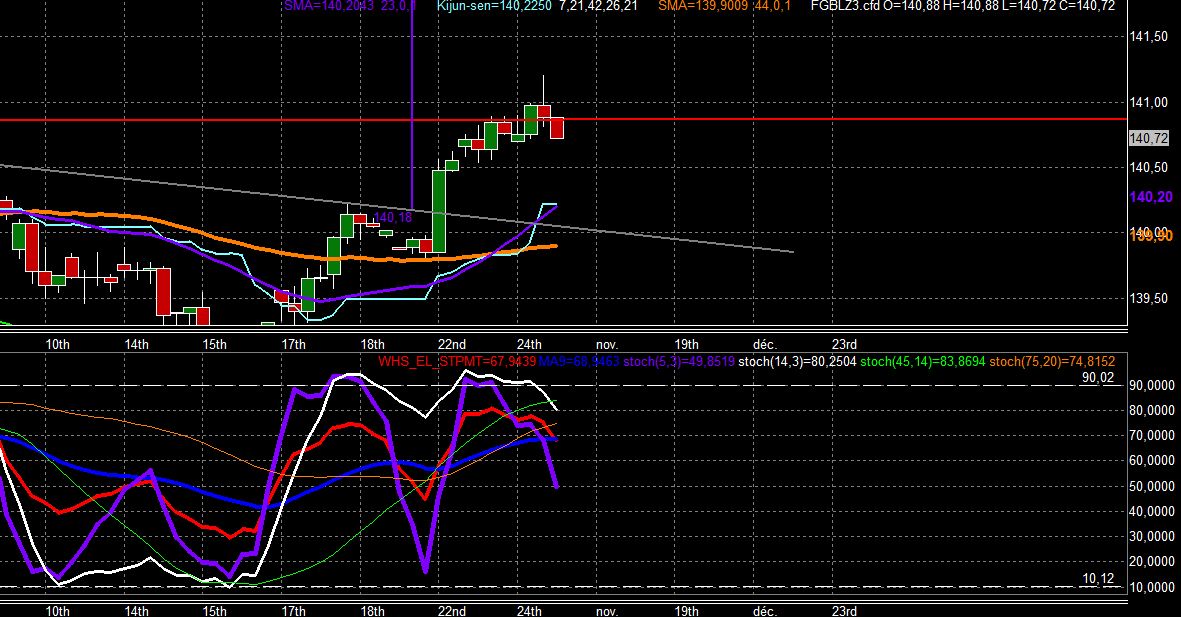The height and width of the screenshot is (617, 1181).
Task: Click the 141,50 price axis label
Action: [1149, 37]
